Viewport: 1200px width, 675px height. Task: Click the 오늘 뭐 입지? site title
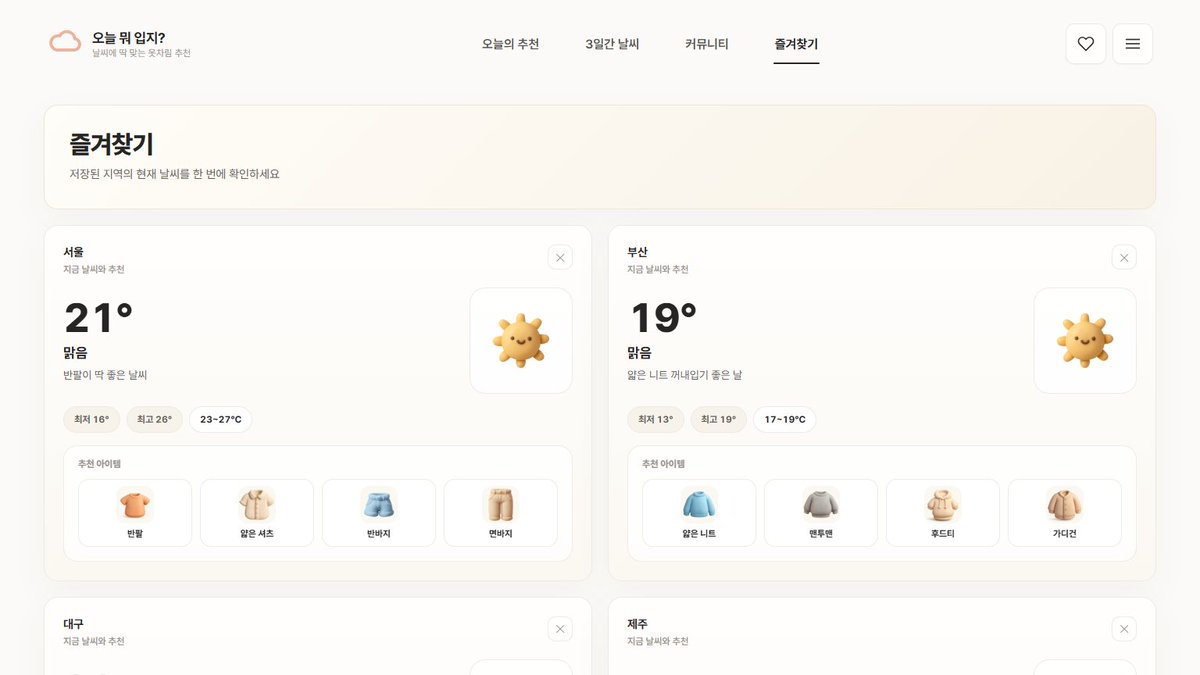coord(128,37)
